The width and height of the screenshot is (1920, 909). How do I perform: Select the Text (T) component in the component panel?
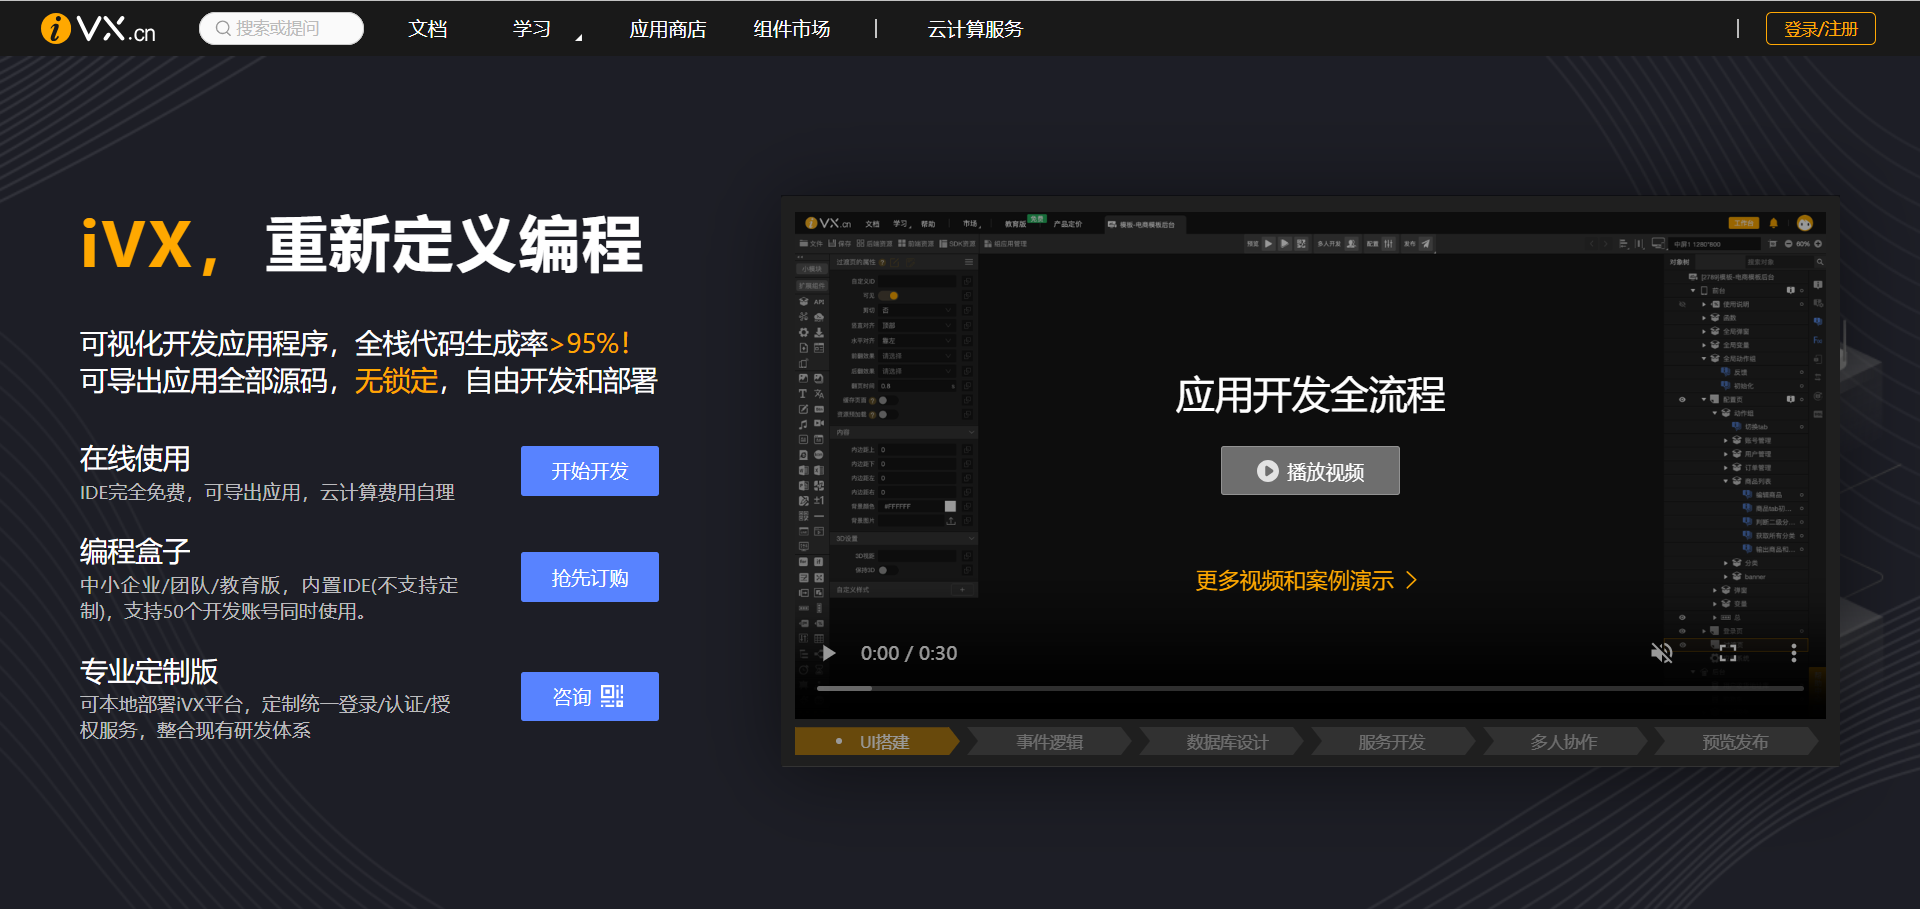click(803, 394)
